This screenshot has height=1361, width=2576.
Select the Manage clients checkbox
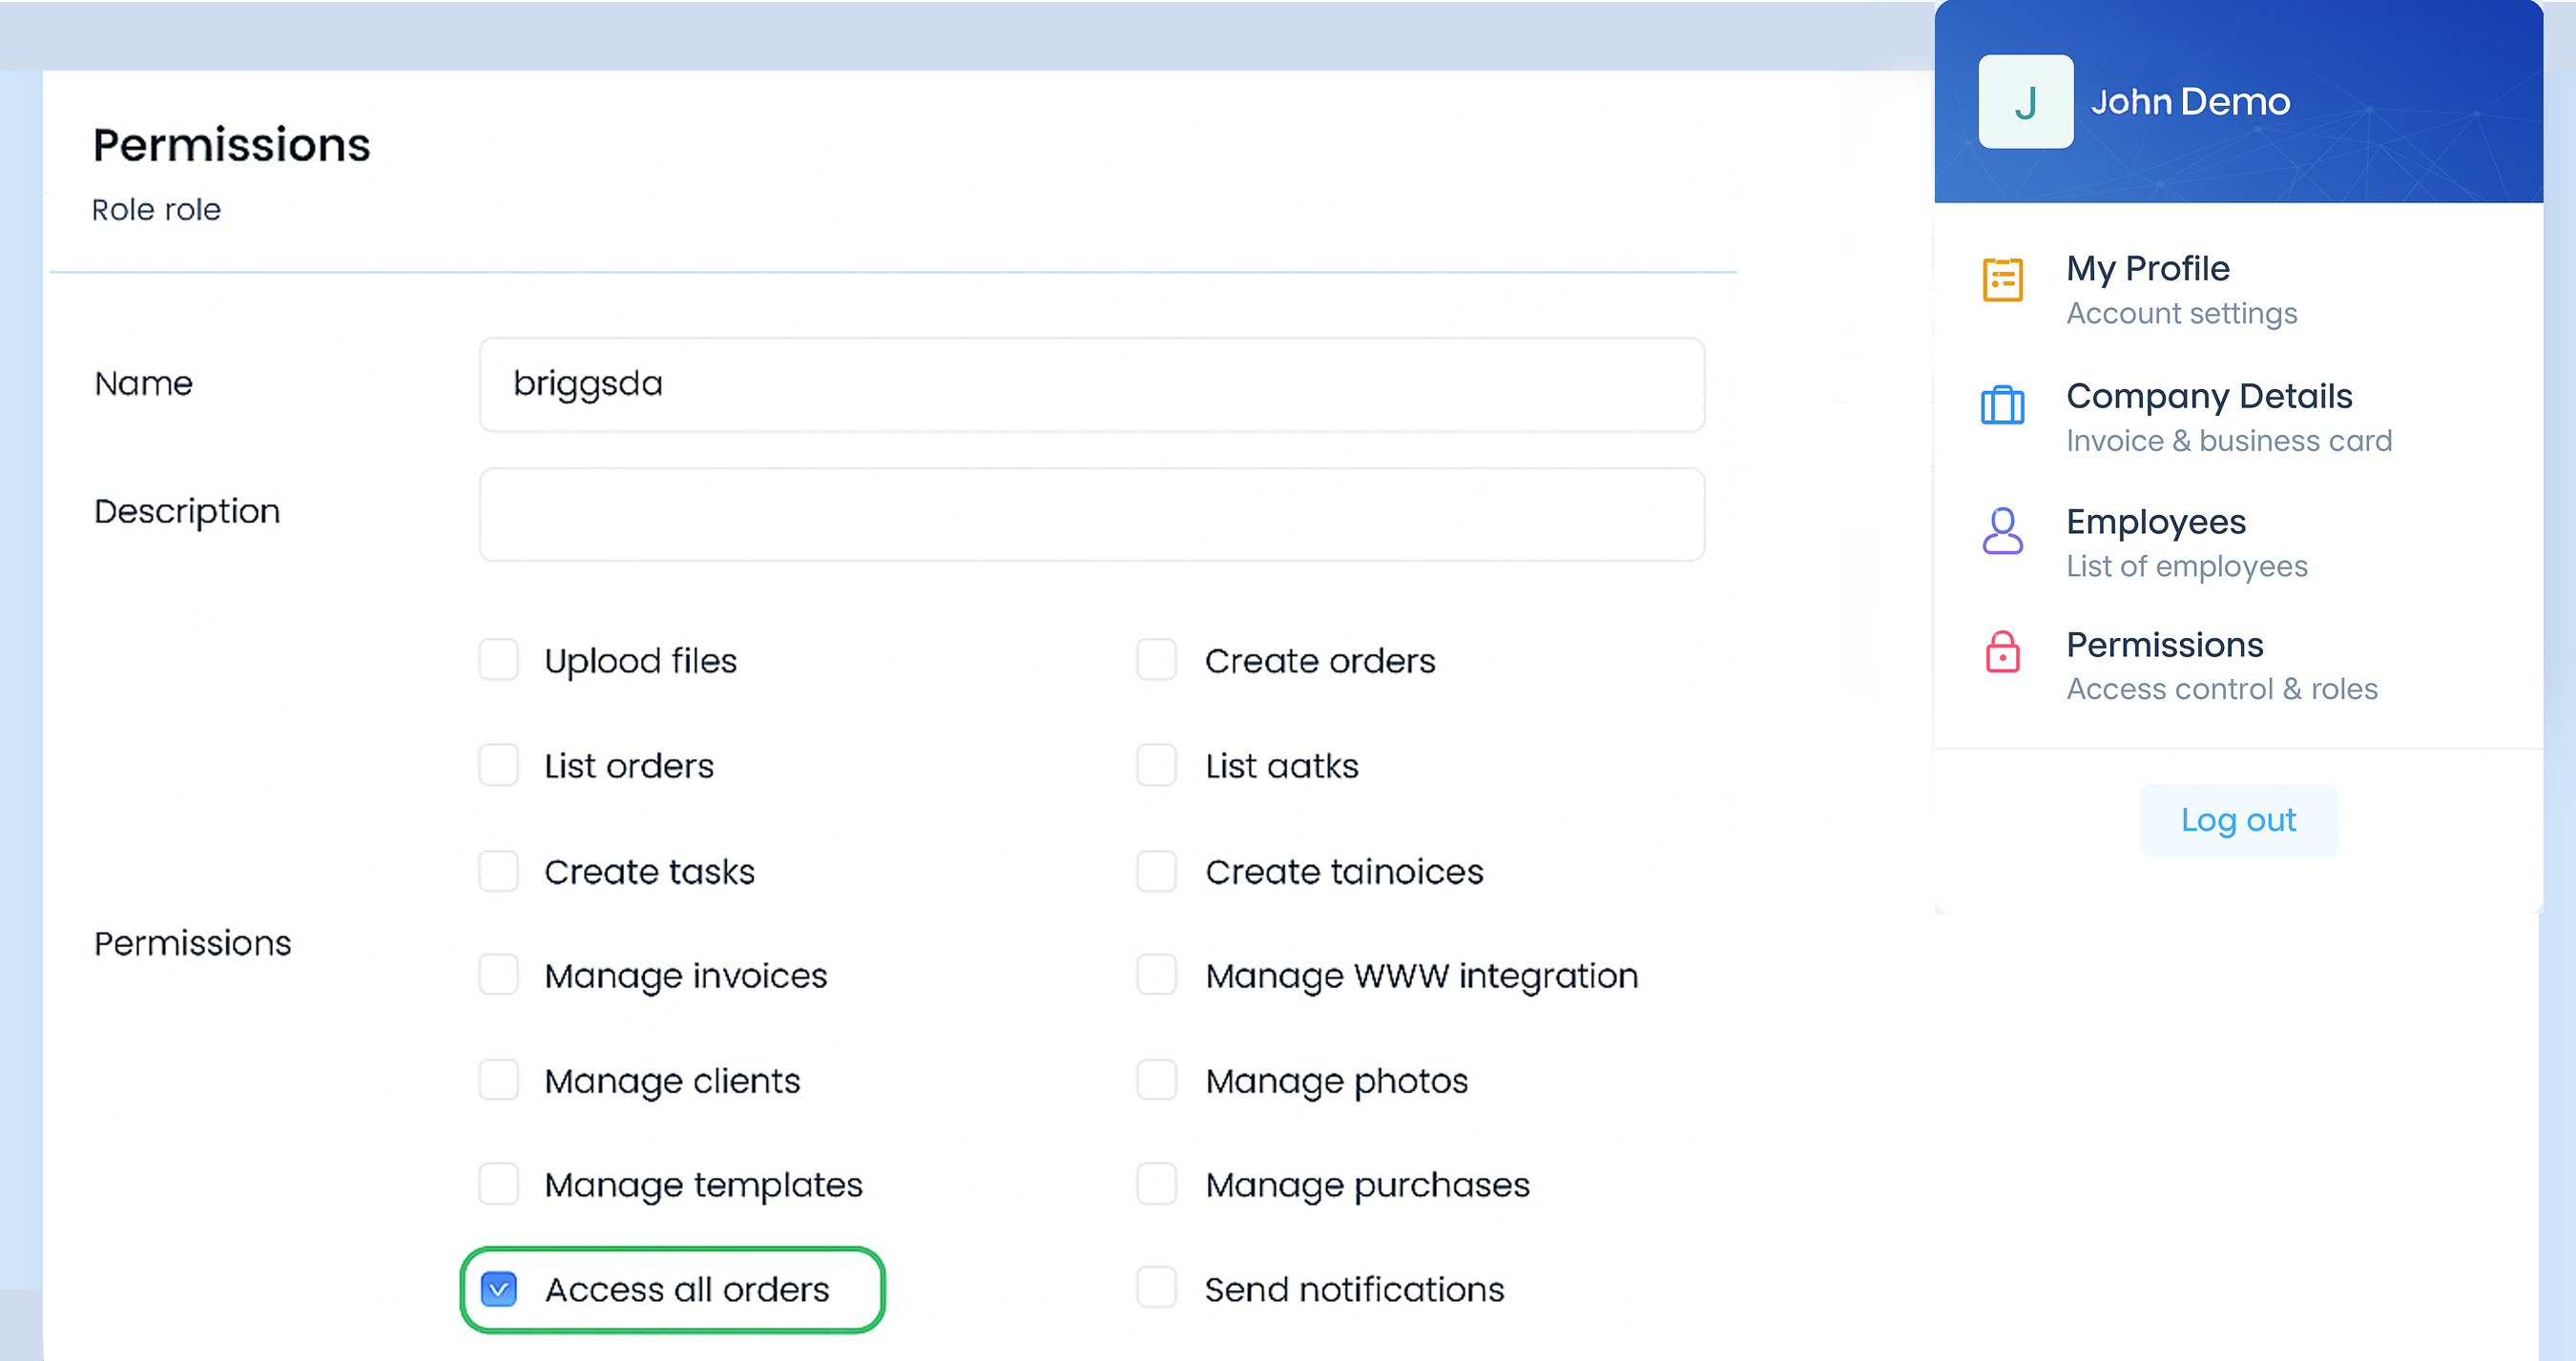click(x=498, y=1080)
